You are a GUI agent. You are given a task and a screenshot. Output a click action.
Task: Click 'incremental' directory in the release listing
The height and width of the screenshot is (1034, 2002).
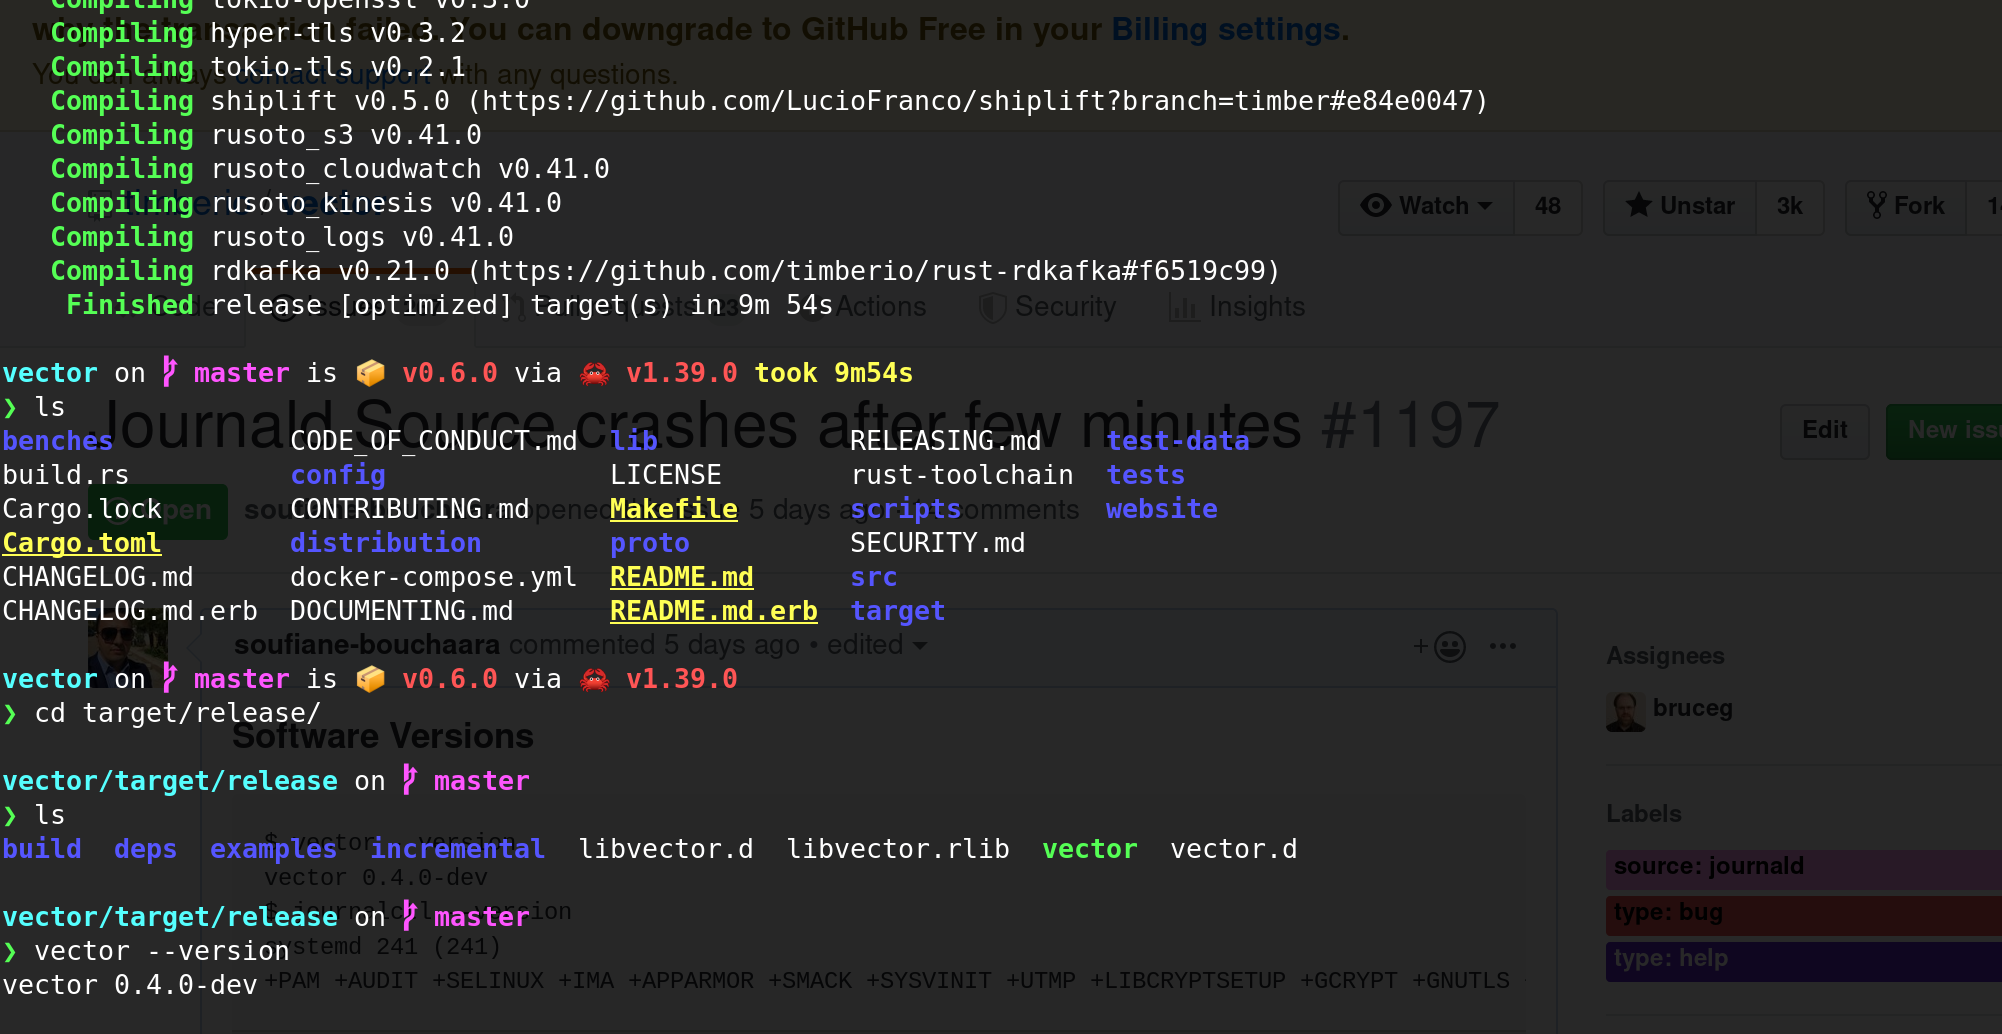[458, 850]
